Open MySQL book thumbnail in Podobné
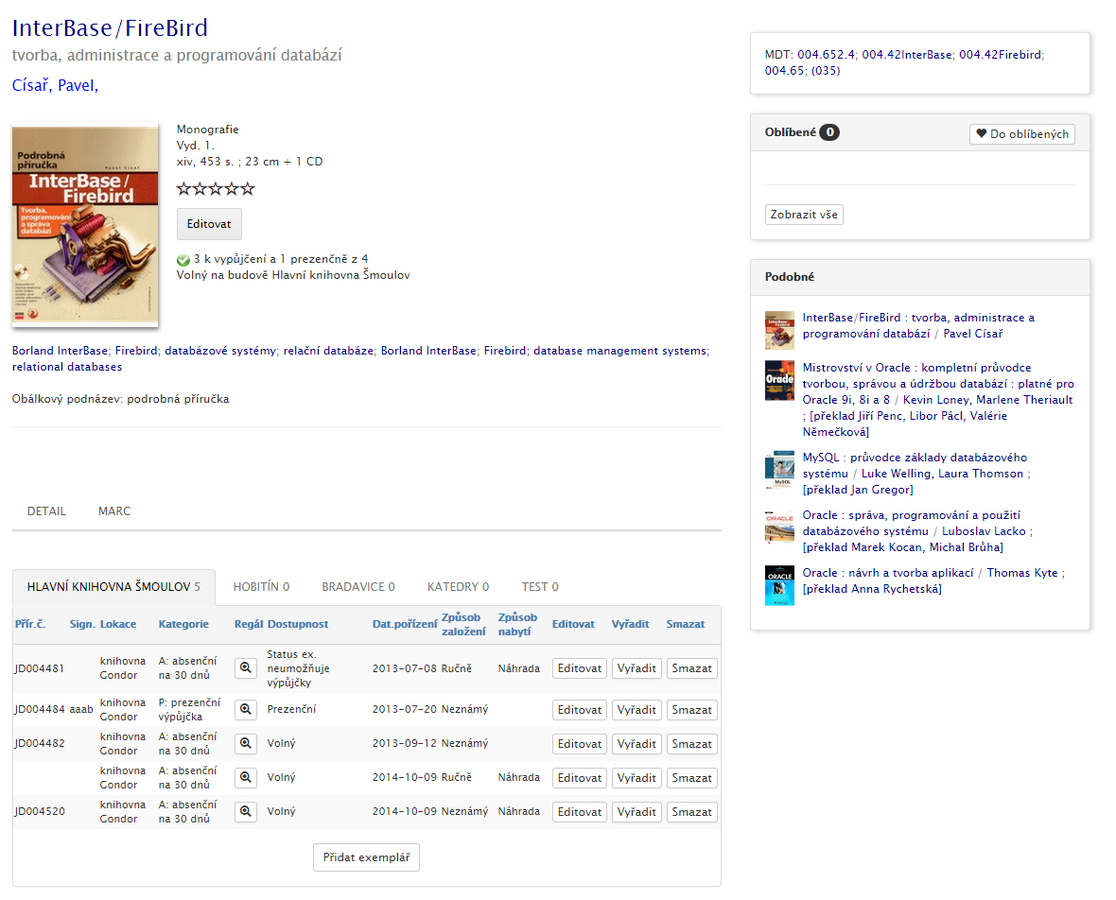This screenshot has width=1116, height=900. pyautogui.click(x=779, y=470)
